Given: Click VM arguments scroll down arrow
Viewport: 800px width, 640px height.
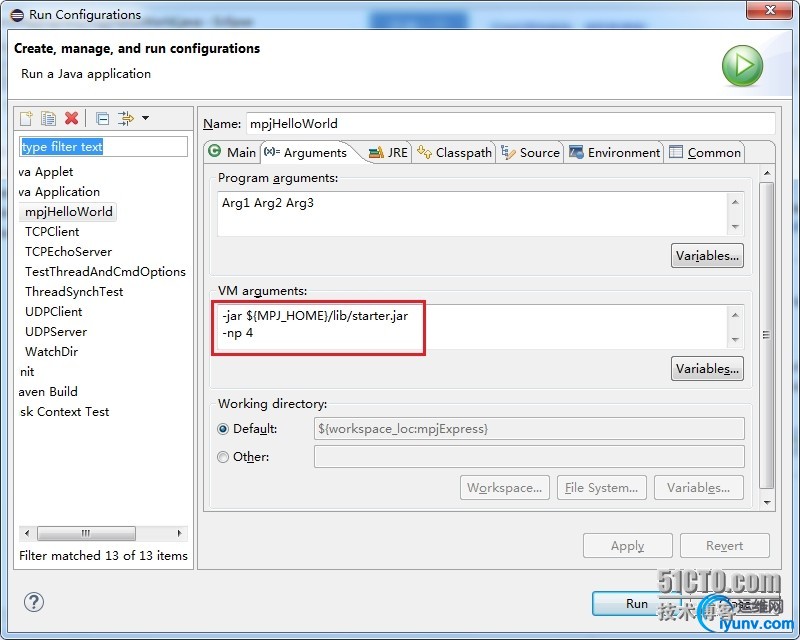Looking at the screenshot, I should pos(735,339).
